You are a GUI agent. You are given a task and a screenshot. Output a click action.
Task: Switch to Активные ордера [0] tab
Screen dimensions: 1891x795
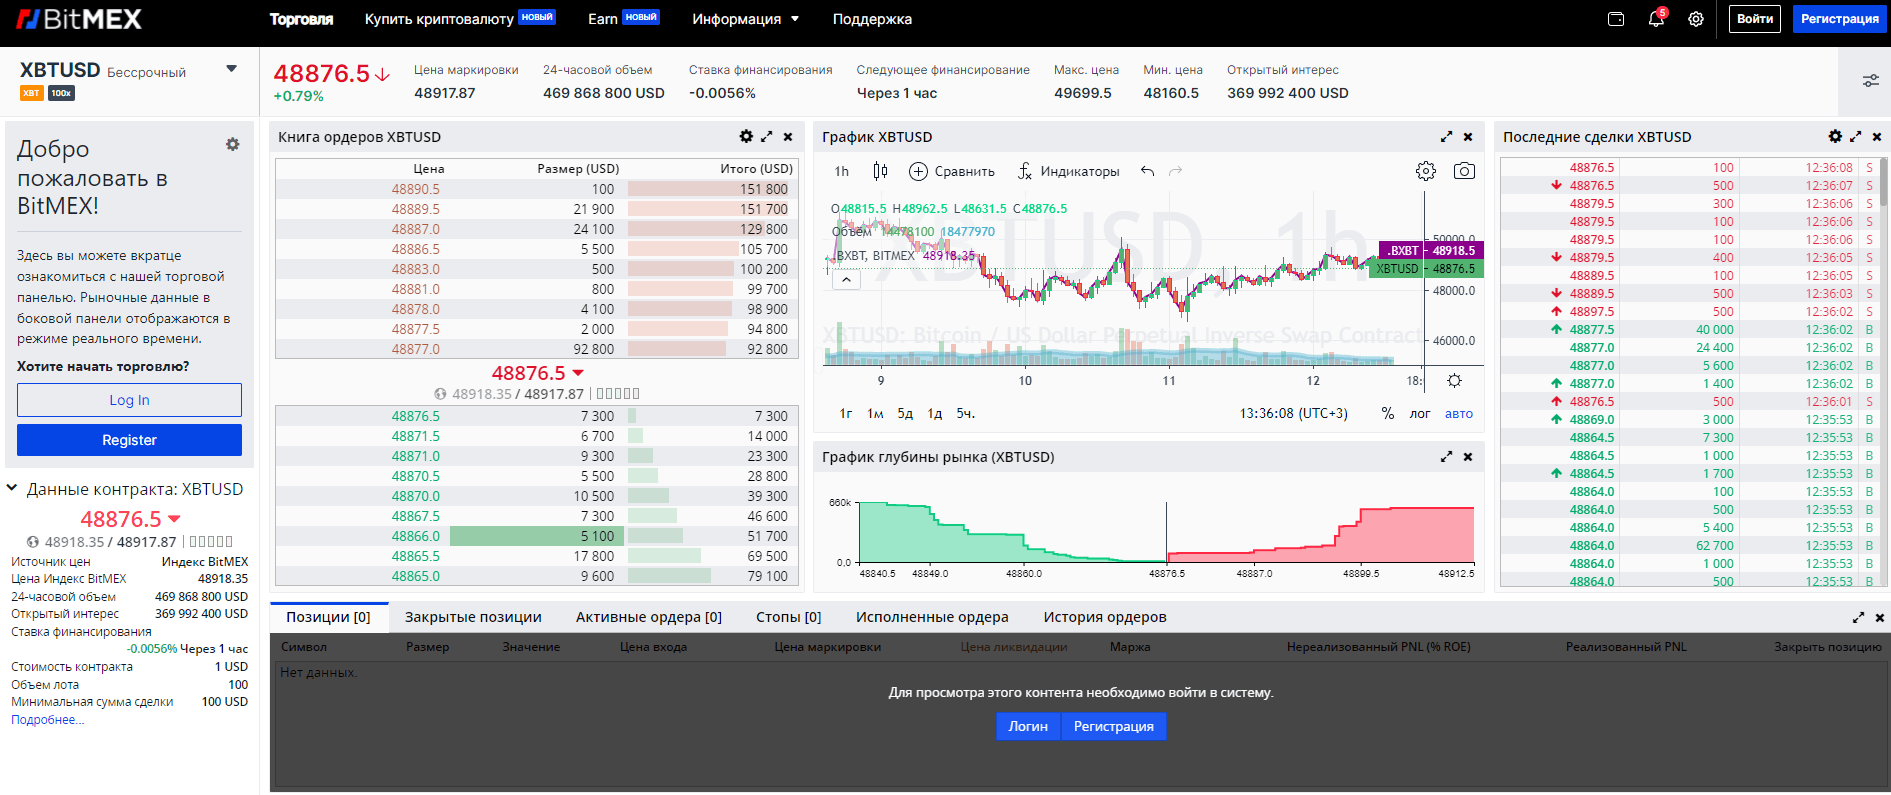pyautogui.click(x=649, y=617)
